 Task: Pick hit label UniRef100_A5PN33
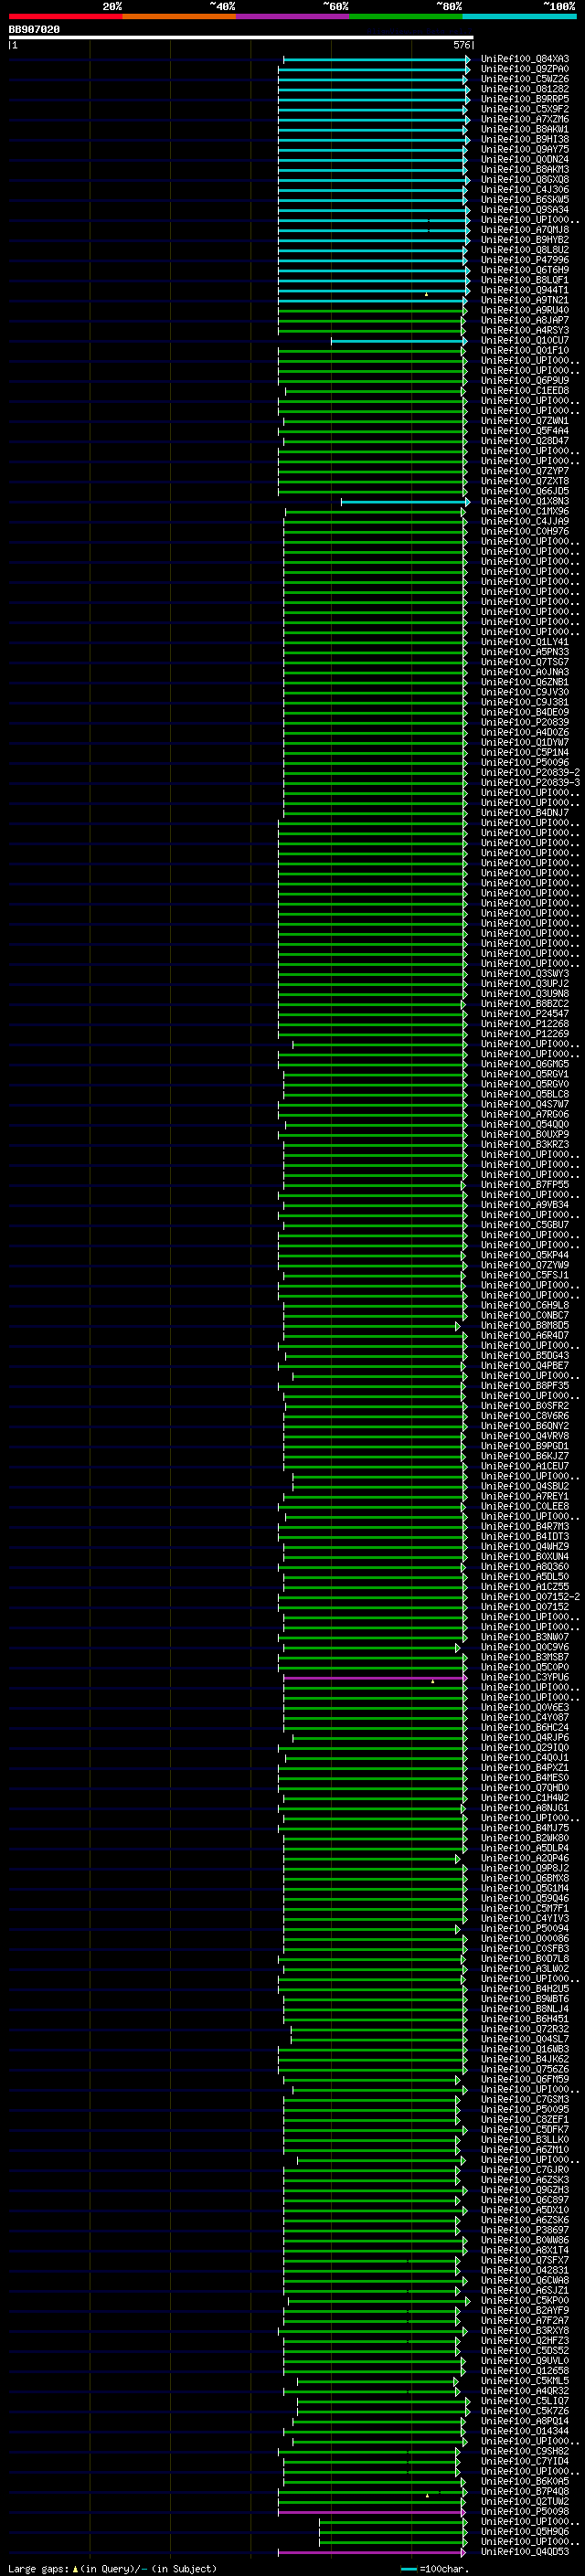(x=525, y=652)
